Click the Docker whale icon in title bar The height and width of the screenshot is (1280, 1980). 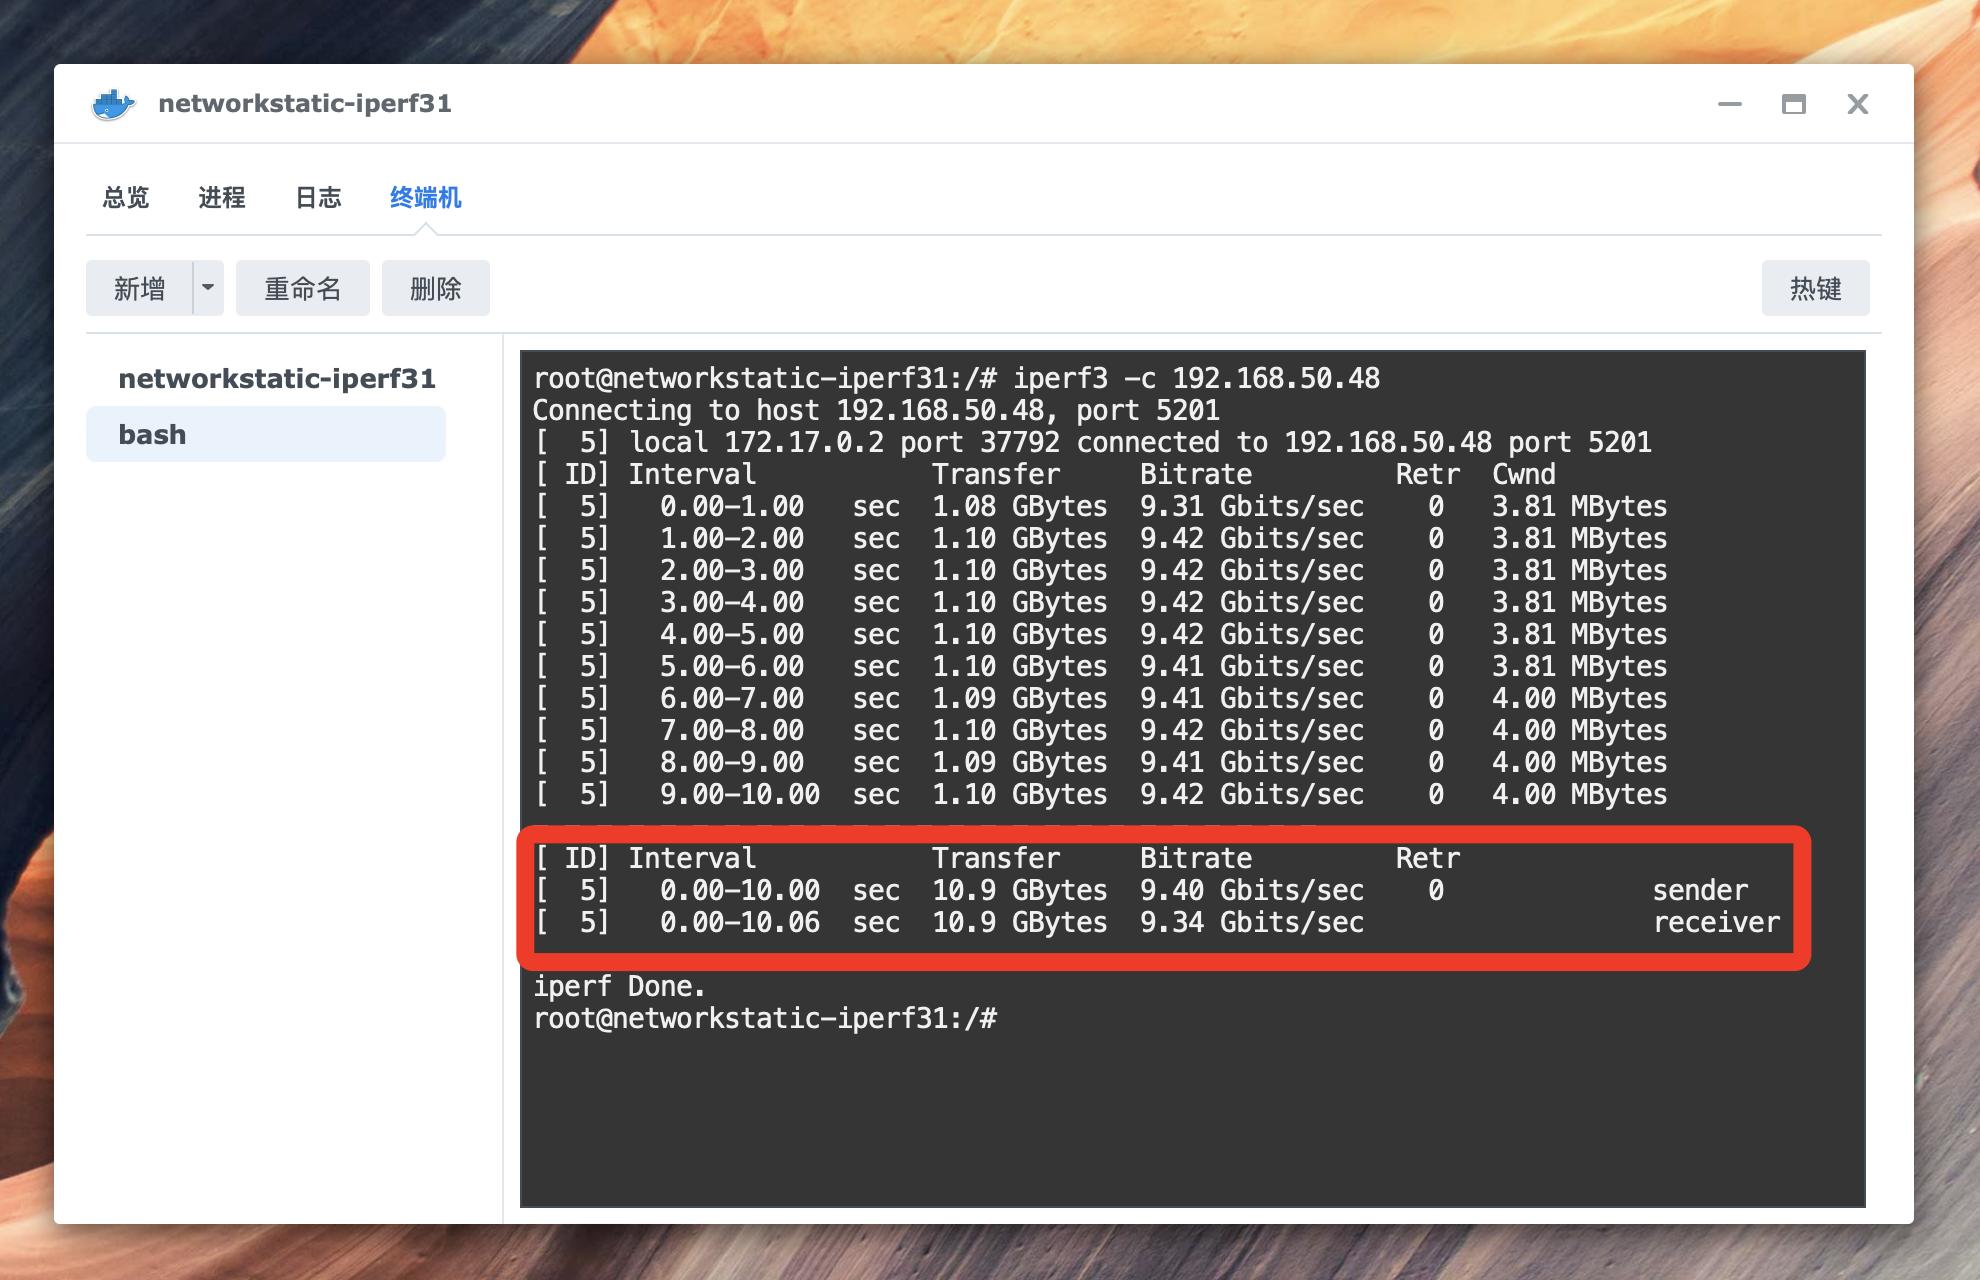pyautogui.click(x=113, y=104)
